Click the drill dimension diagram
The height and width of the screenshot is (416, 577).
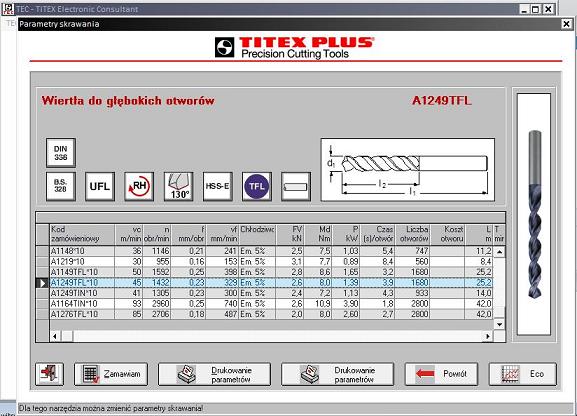[x=407, y=170]
